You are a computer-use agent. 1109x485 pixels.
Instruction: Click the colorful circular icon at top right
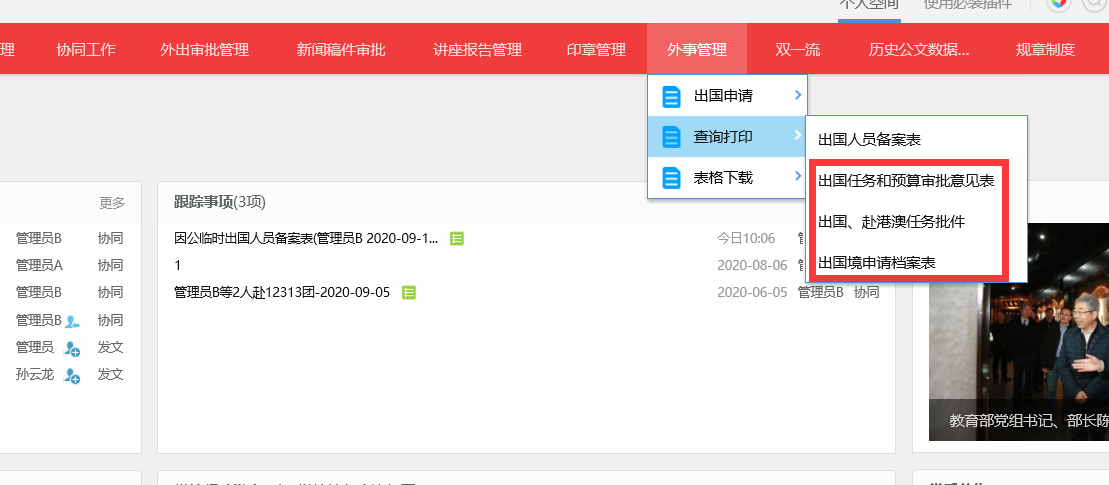click(x=1059, y=3)
